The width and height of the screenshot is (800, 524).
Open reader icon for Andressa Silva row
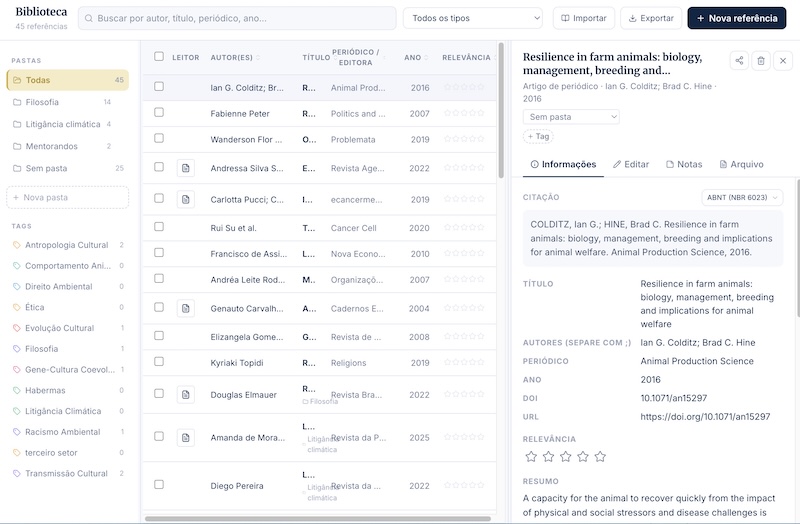(x=186, y=168)
